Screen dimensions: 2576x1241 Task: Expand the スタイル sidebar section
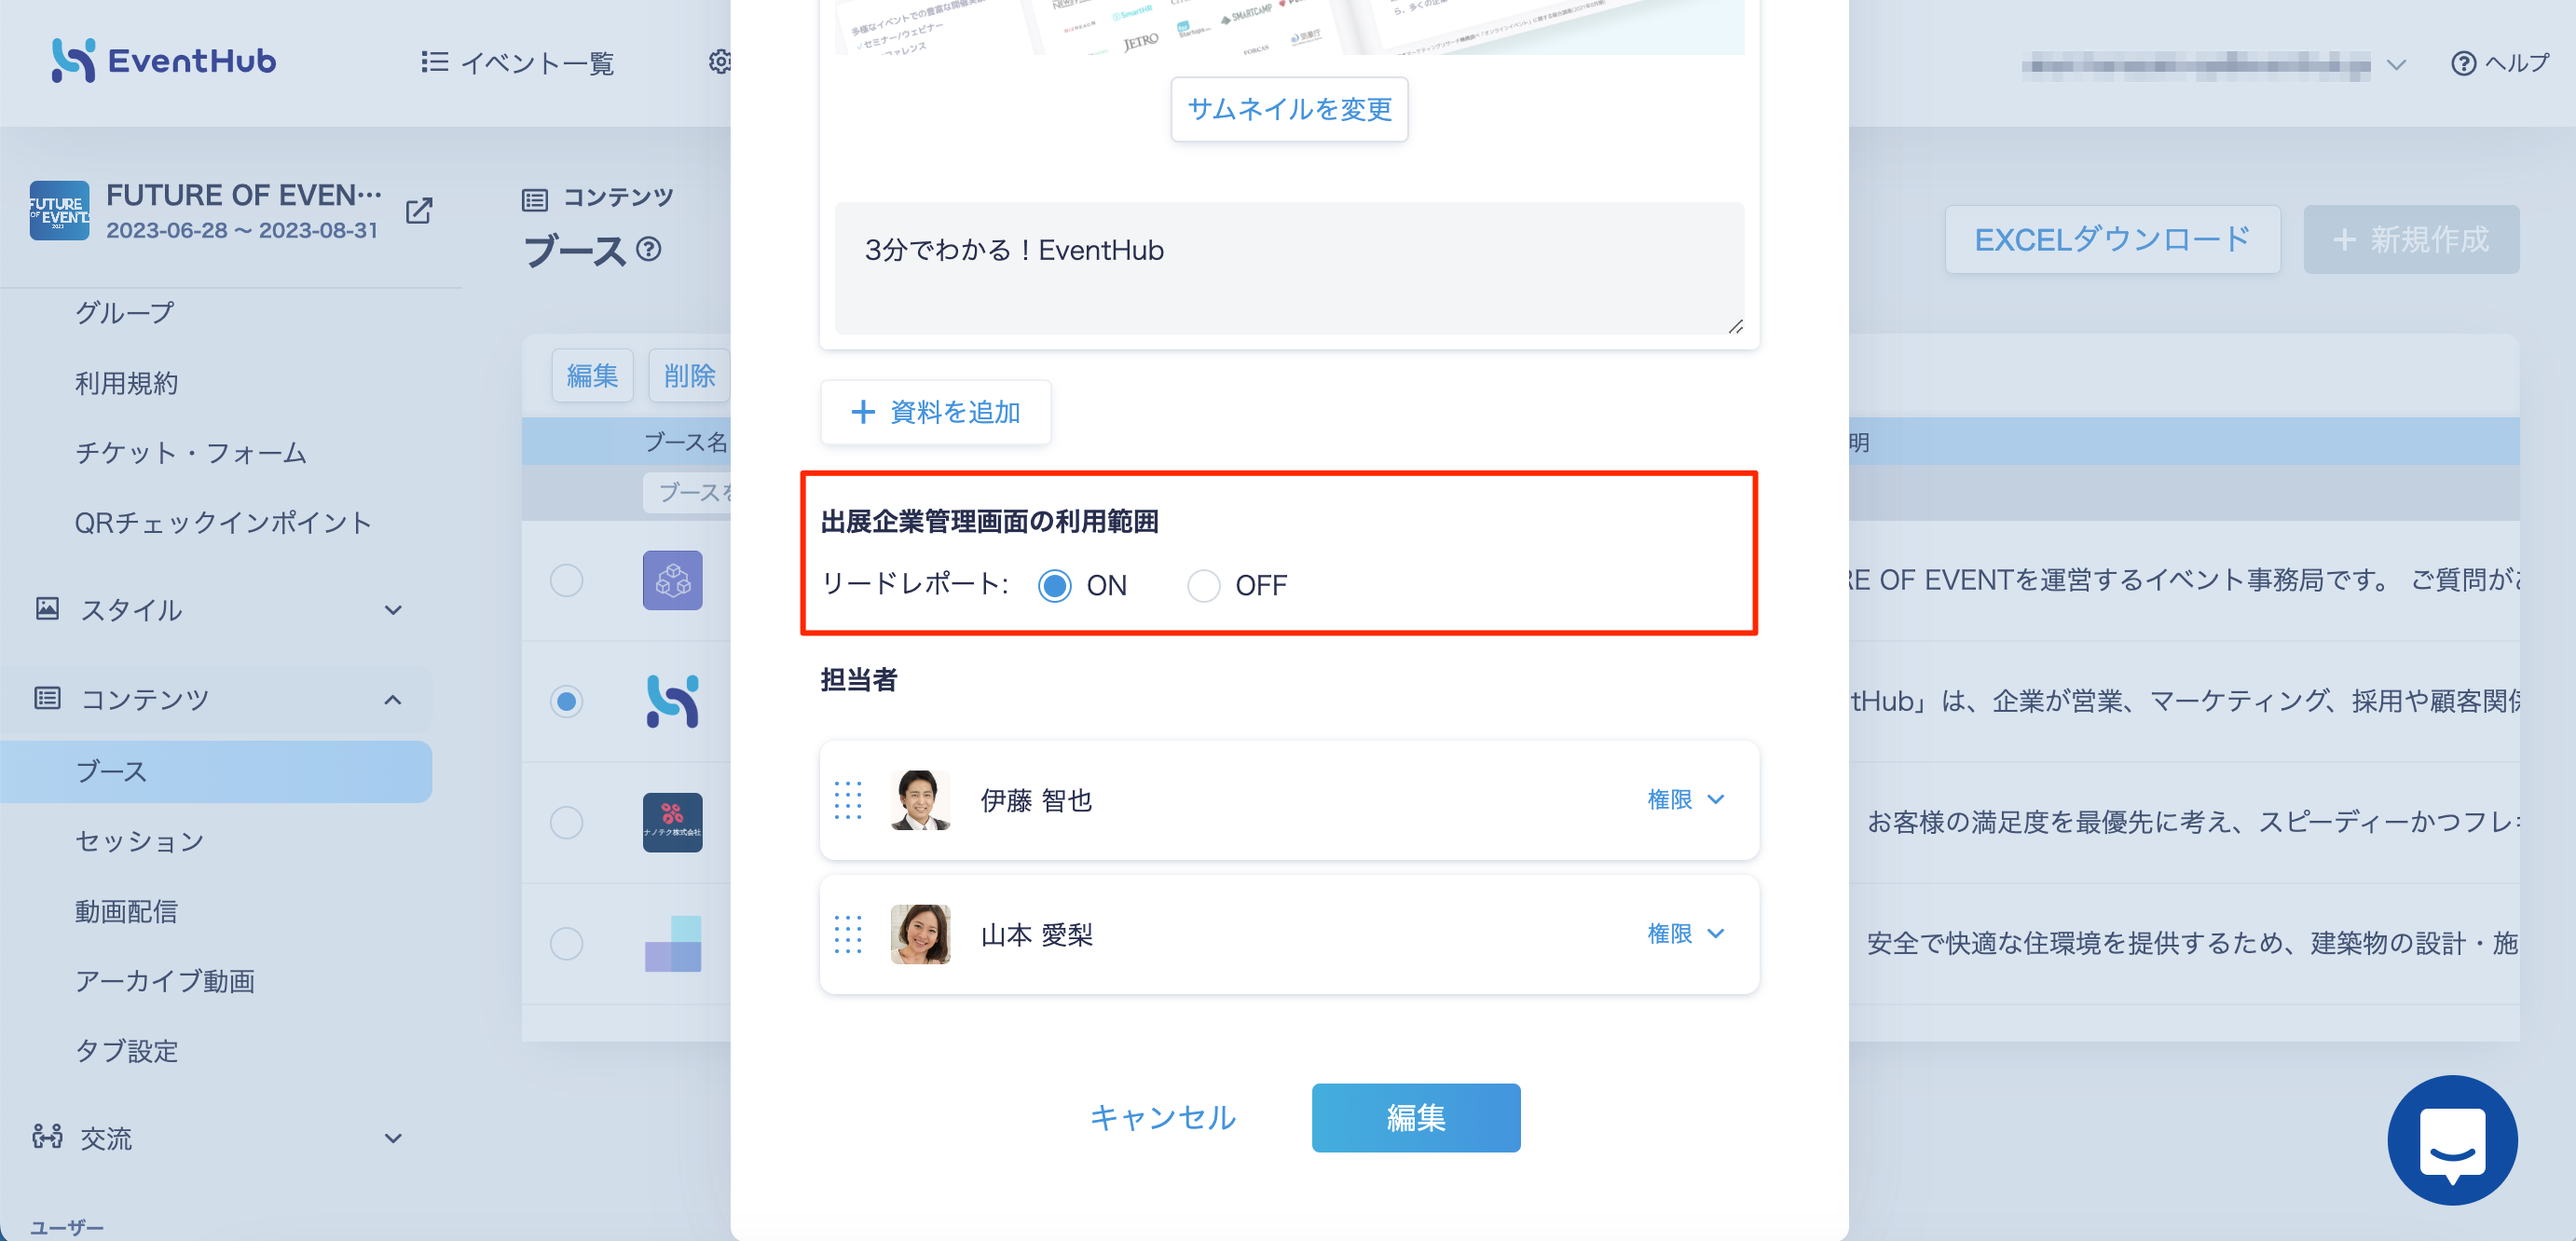click(x=393, y=610)
